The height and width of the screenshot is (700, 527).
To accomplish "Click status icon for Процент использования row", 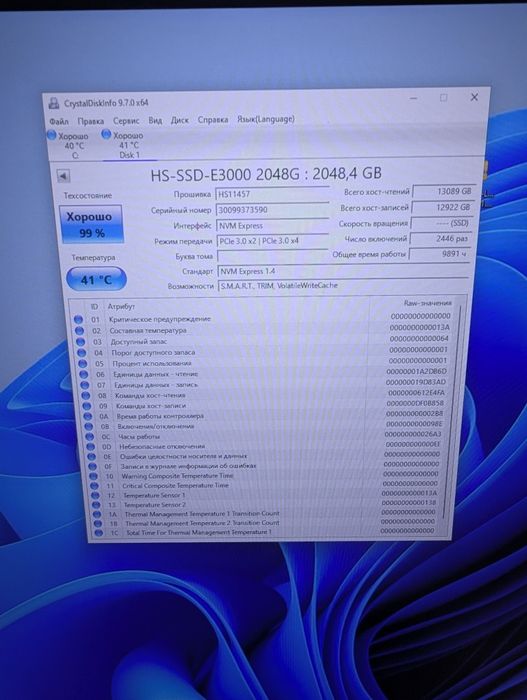I will click(83, 363).
